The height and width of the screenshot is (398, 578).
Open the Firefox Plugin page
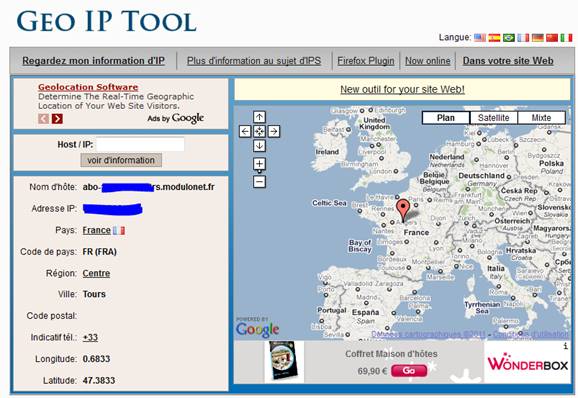[x=366, y=61]
